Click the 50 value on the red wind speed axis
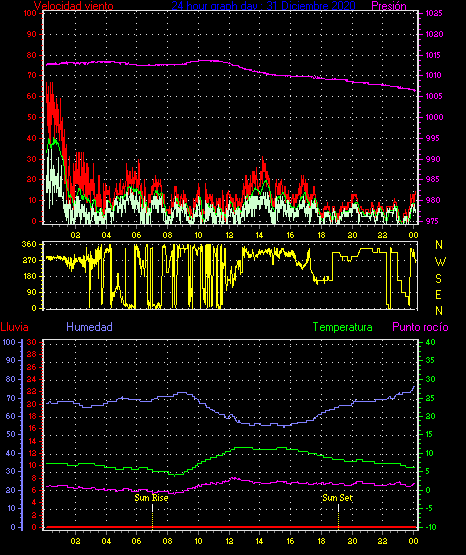 31,117
